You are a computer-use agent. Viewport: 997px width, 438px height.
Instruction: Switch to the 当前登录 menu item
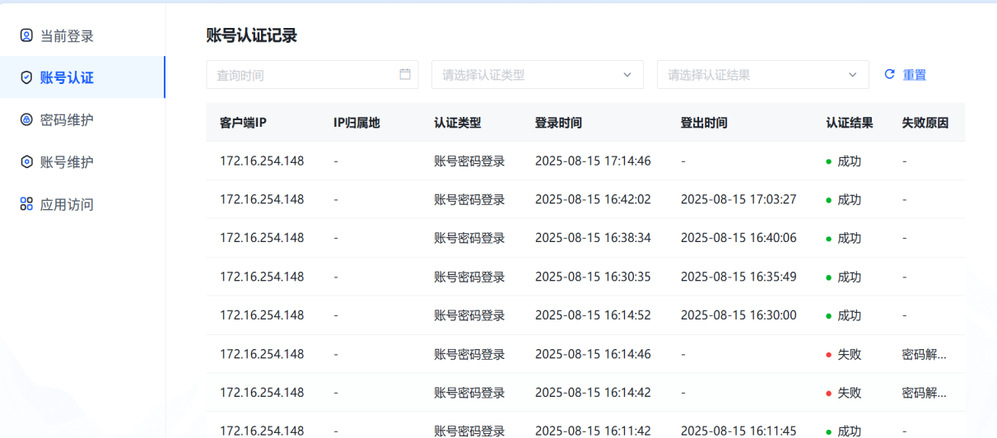(x=67, y=36)
